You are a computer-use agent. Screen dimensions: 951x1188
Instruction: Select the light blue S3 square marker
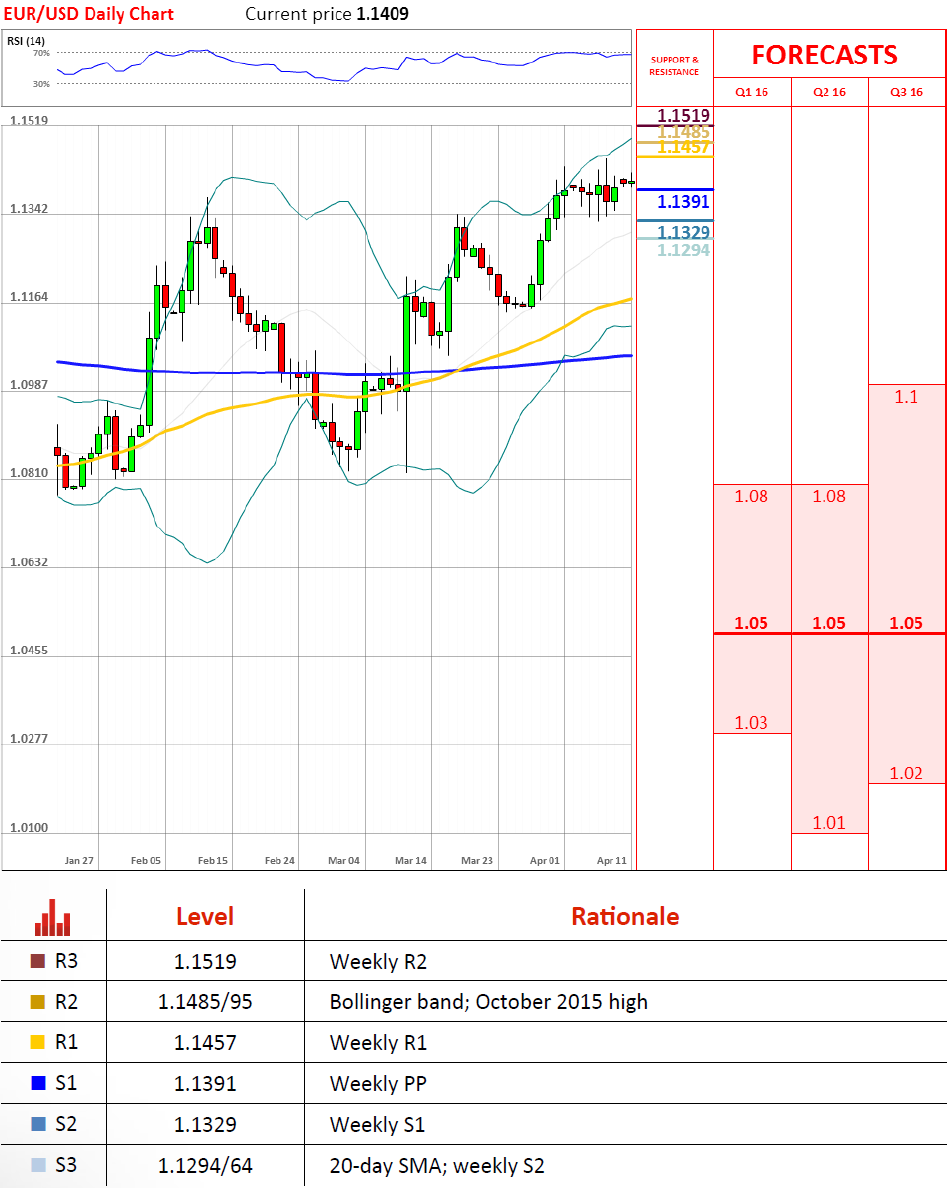38,1165
